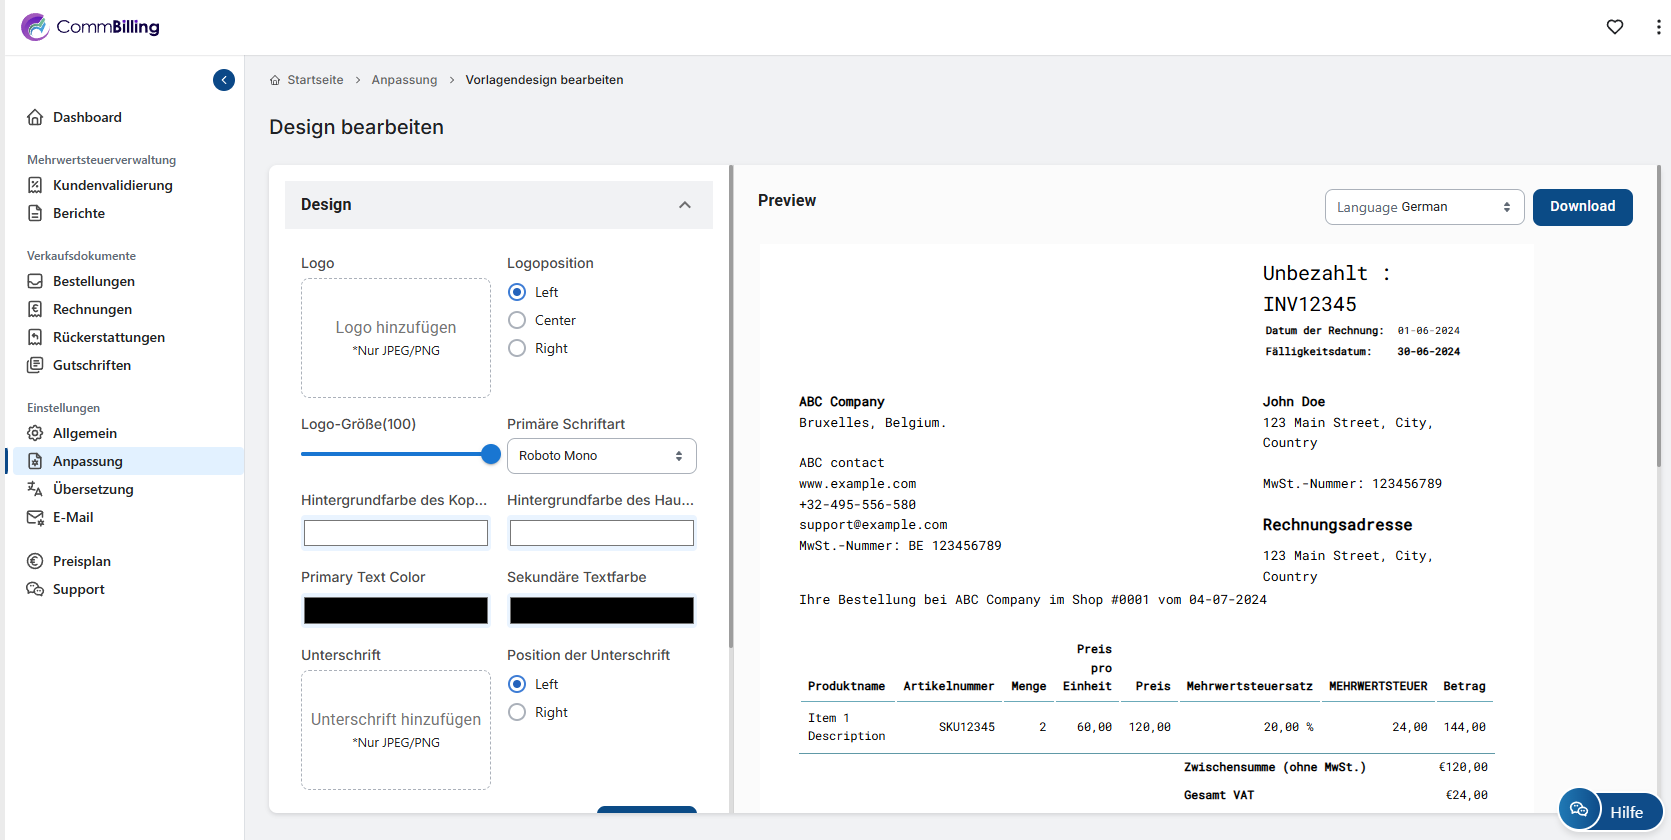Click the Rückerstattungen icon

(x=35, y=337)
